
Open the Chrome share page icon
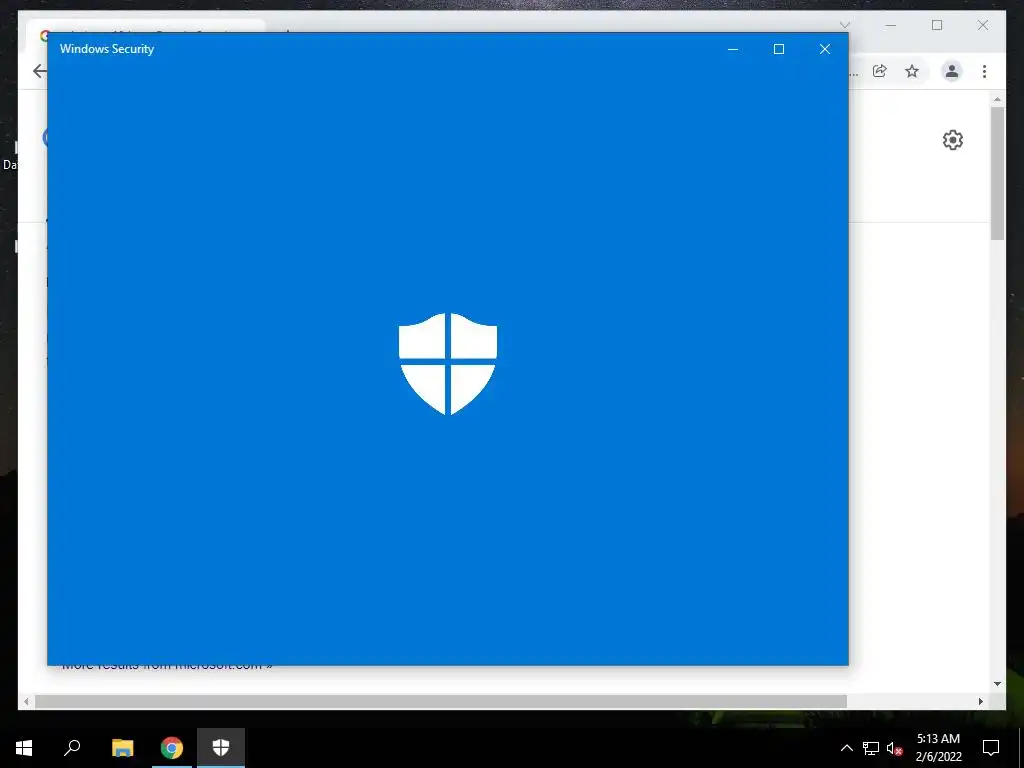point(880,71)
